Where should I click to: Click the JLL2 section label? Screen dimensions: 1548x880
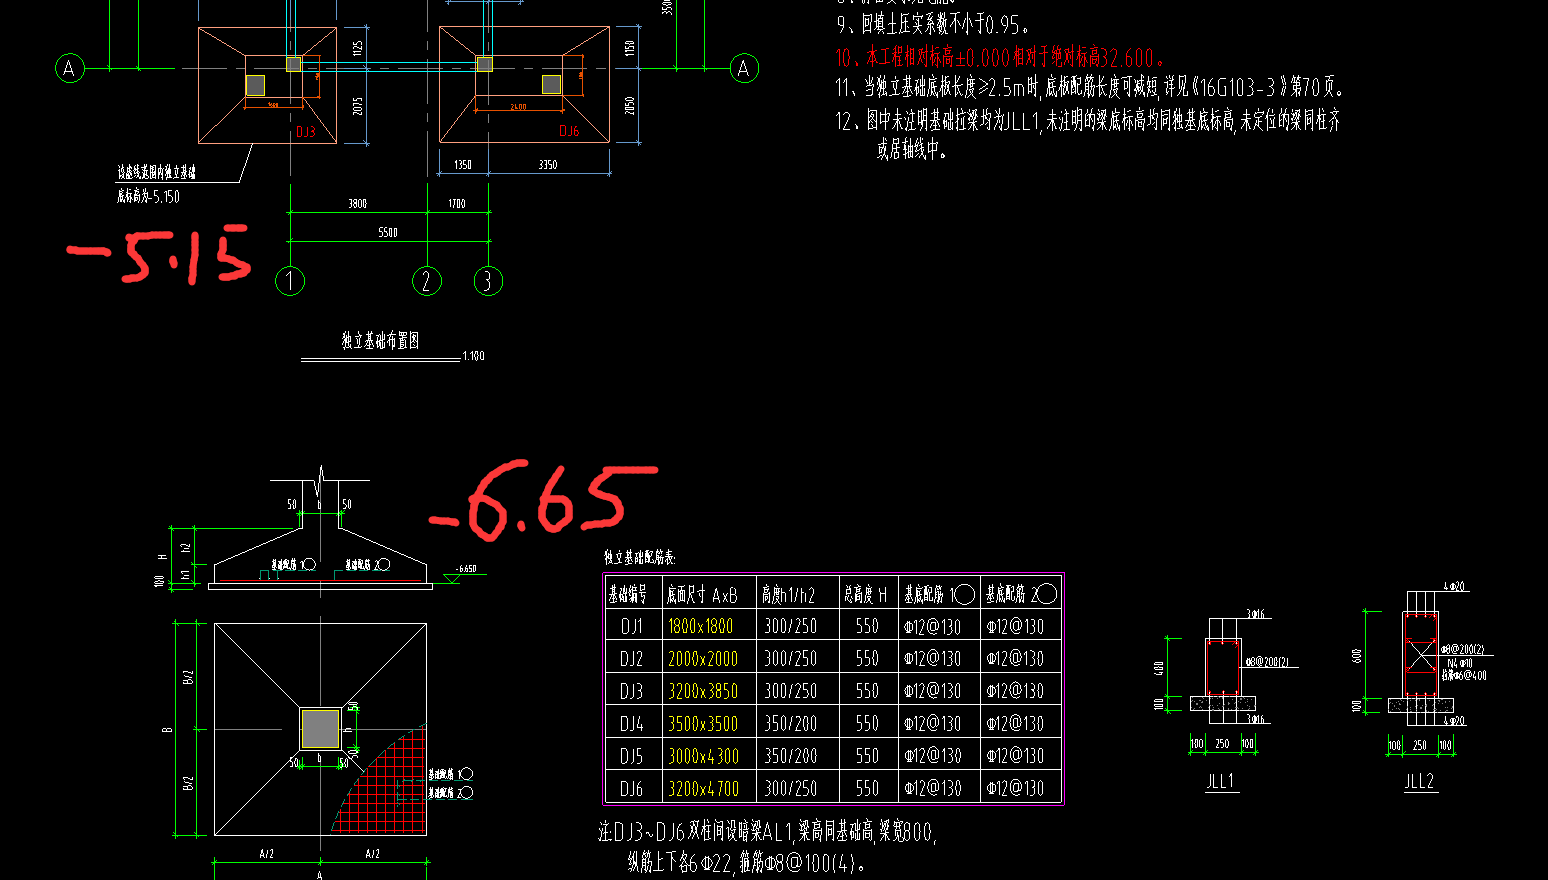coord(1420,782)
